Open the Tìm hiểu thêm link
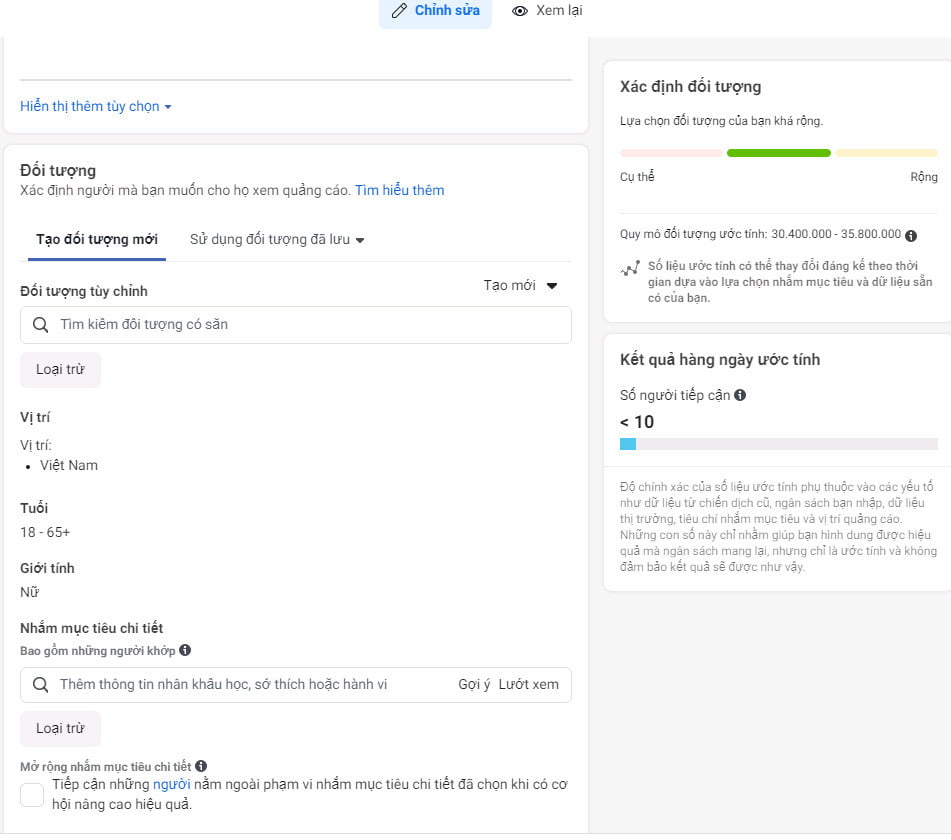The image size is (951, 840). point(400,190)
